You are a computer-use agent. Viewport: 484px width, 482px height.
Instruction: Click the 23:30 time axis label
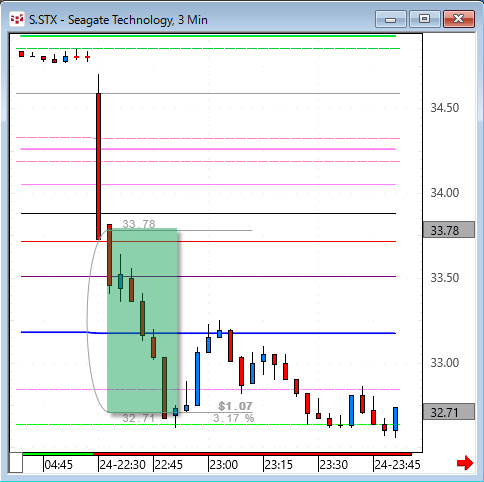coord(334,464)
